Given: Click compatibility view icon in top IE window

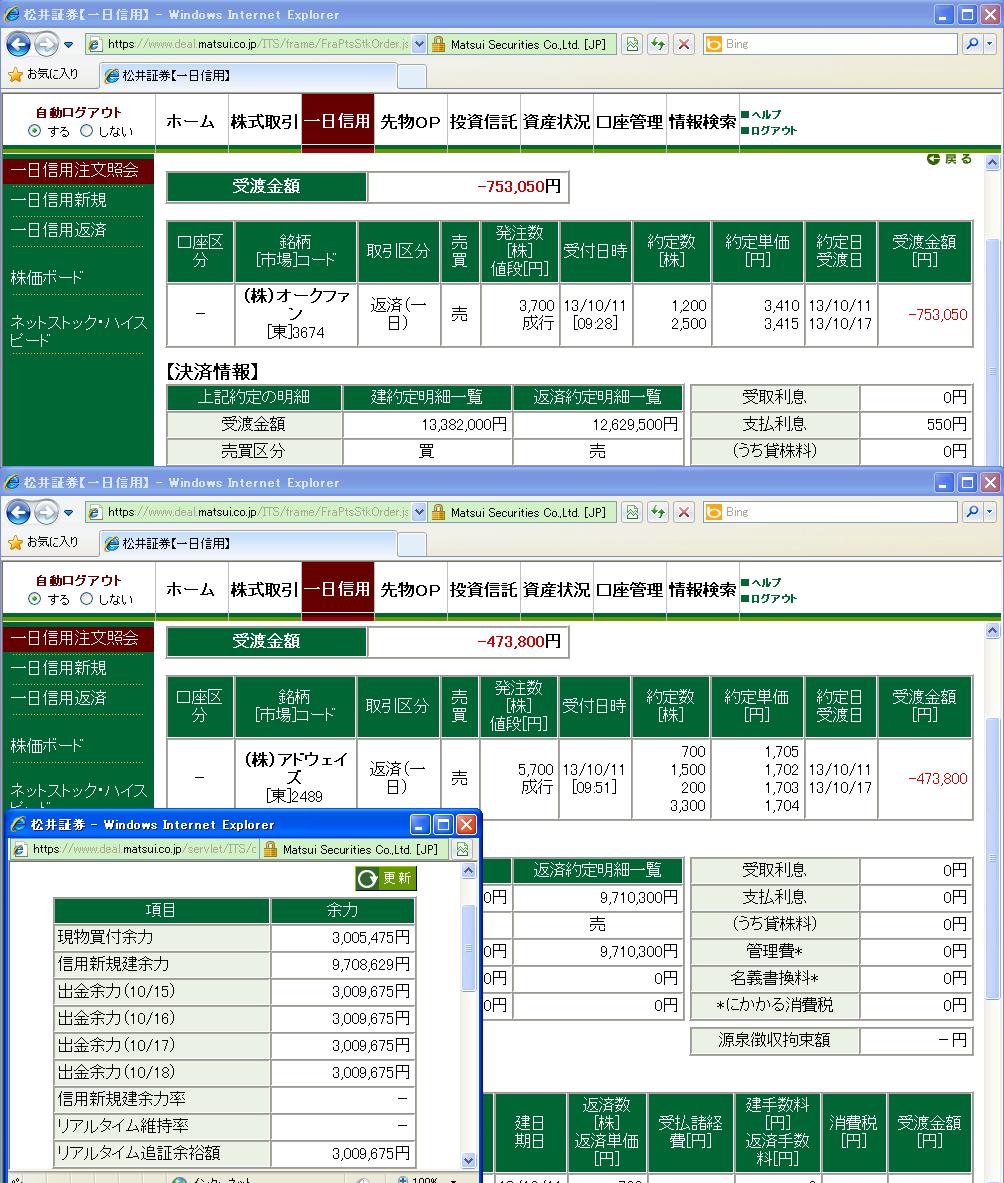Looking at the screenshot, I should pos(632,45).
